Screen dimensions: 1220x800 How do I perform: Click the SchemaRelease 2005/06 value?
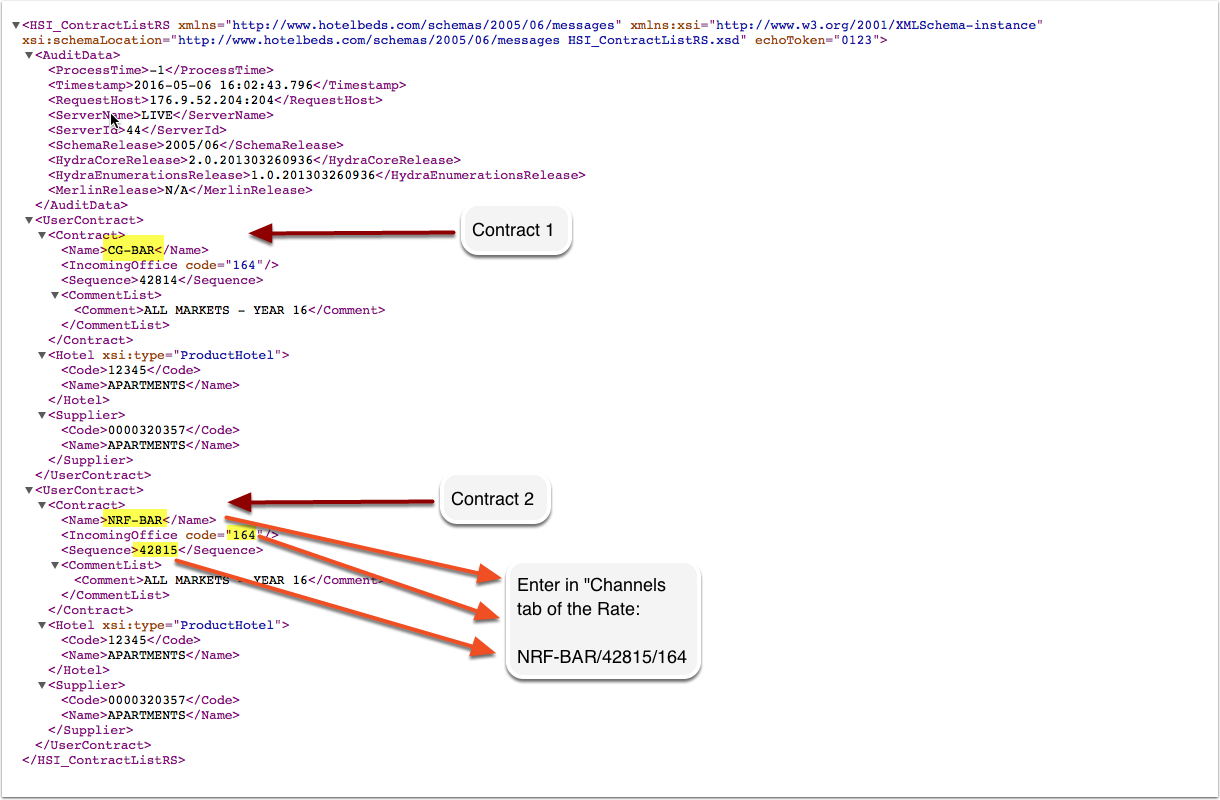[x=192, y=145]
